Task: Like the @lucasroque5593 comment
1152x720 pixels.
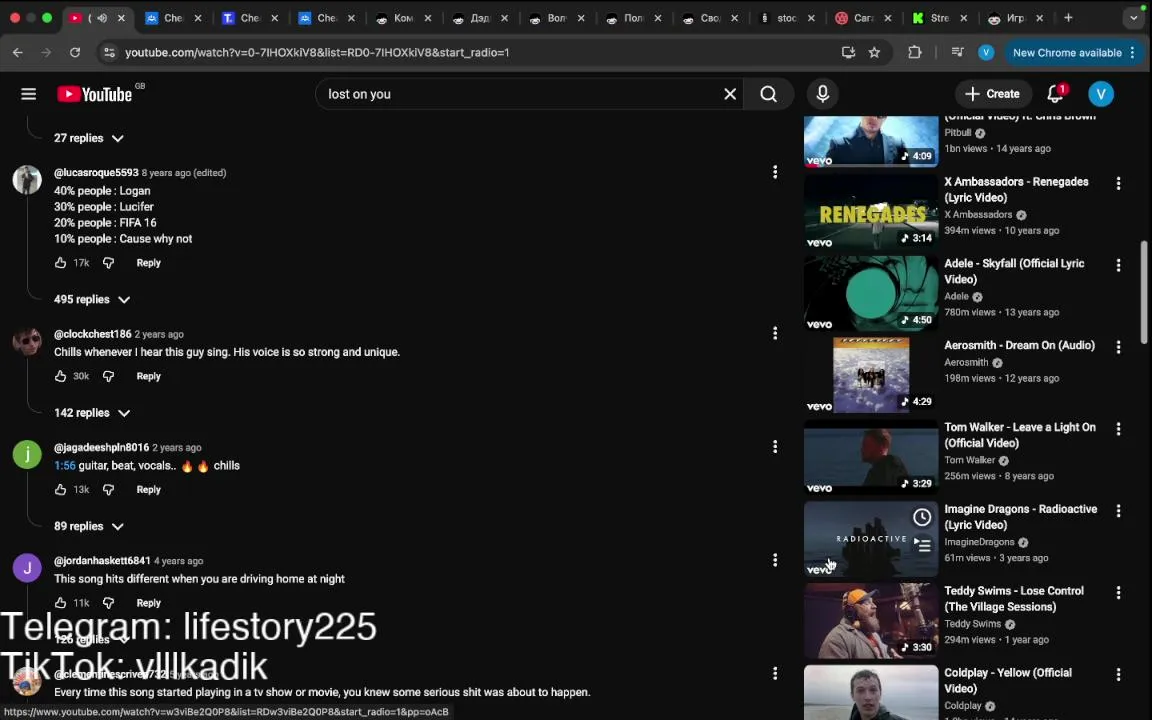Action: [60, 263]
